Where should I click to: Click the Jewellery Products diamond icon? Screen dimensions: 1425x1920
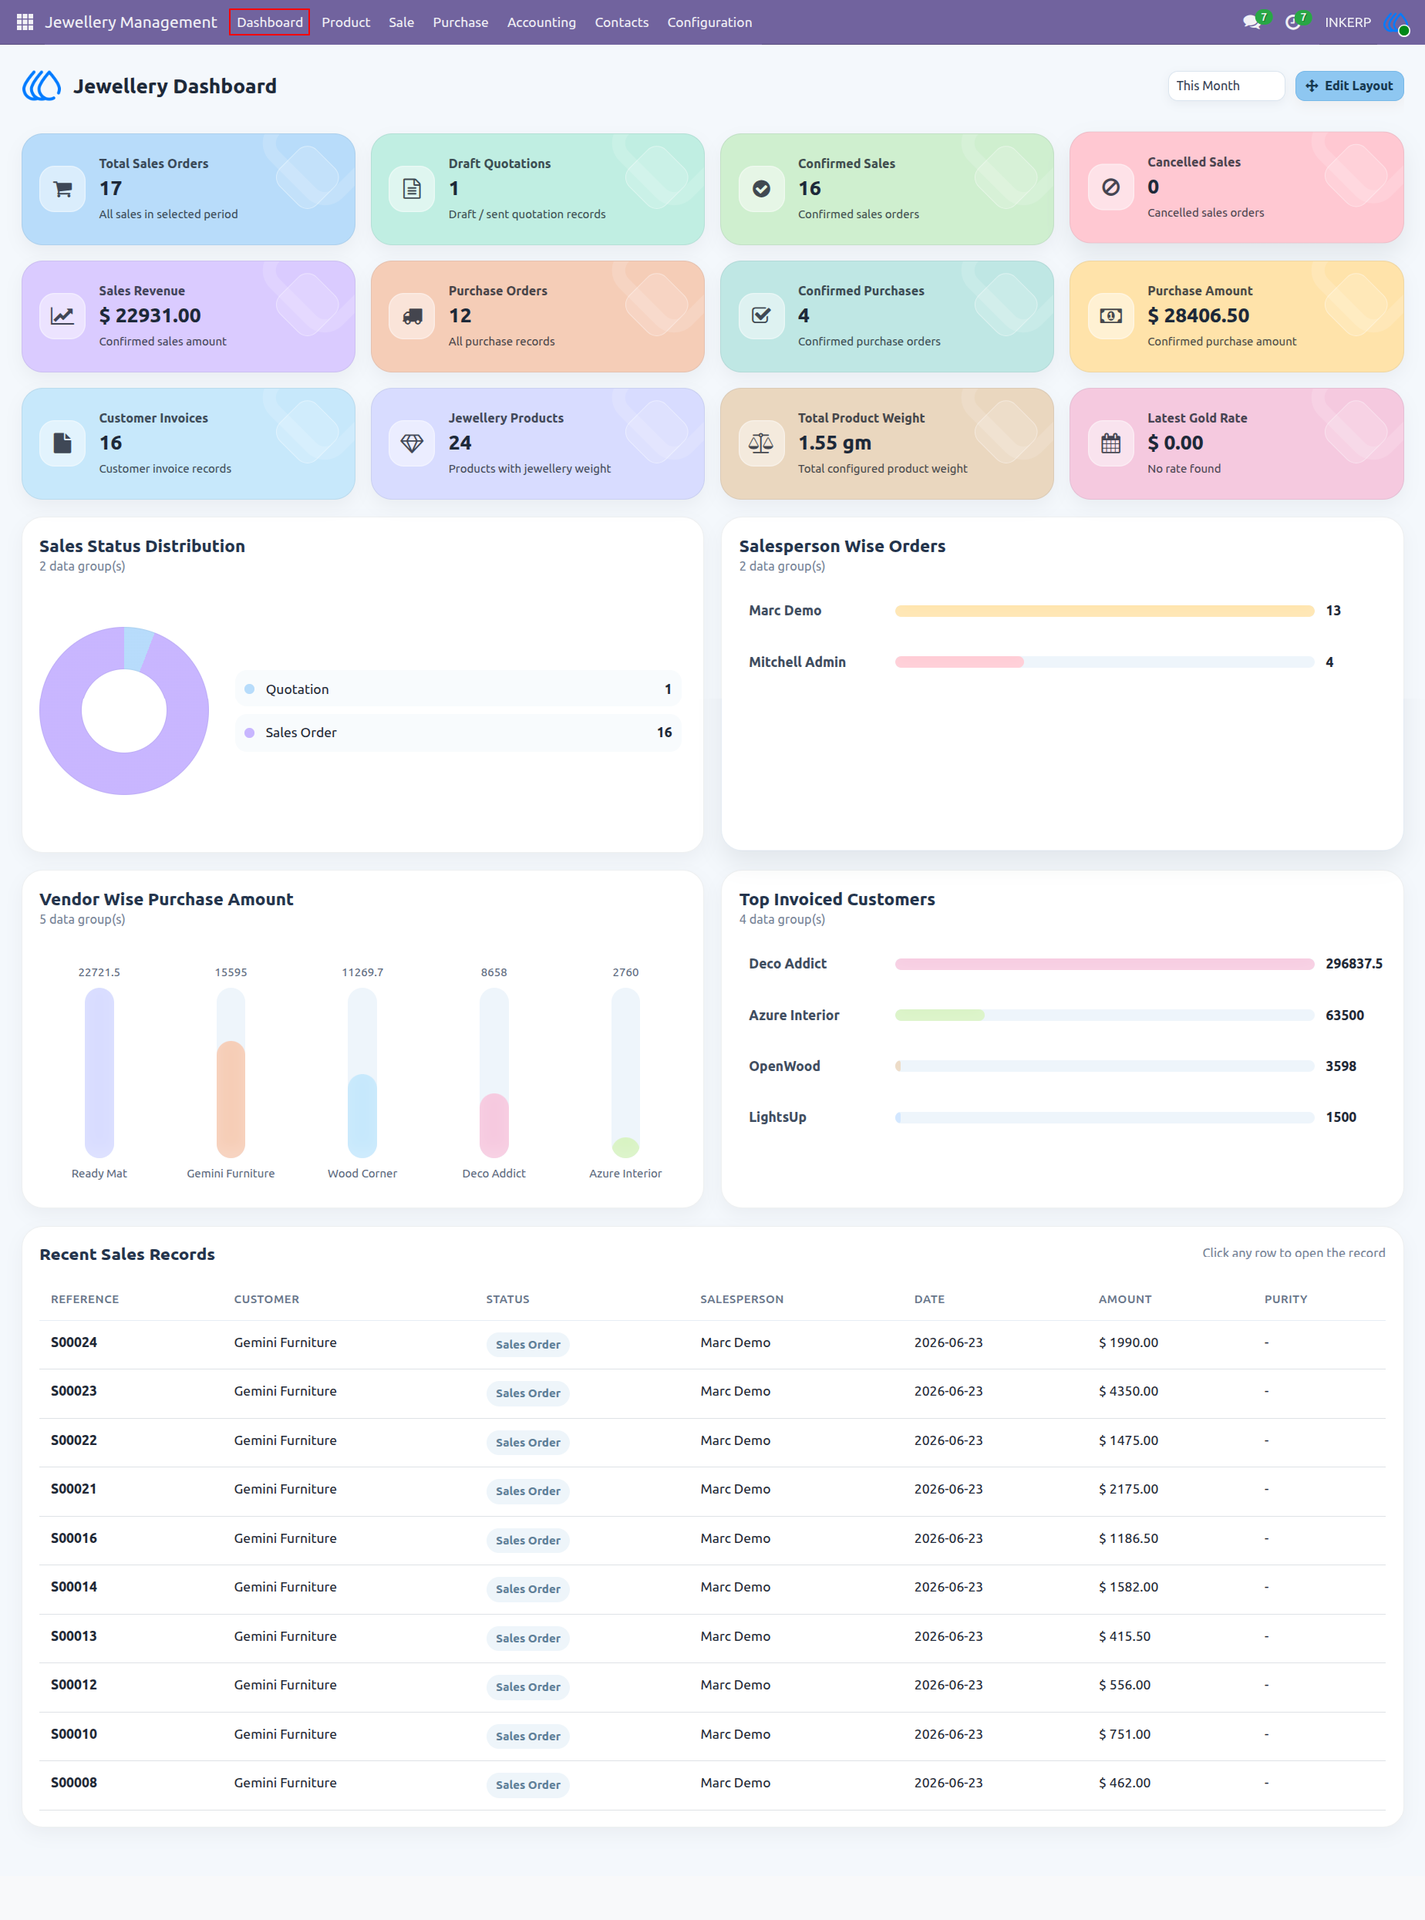(412, 443)
